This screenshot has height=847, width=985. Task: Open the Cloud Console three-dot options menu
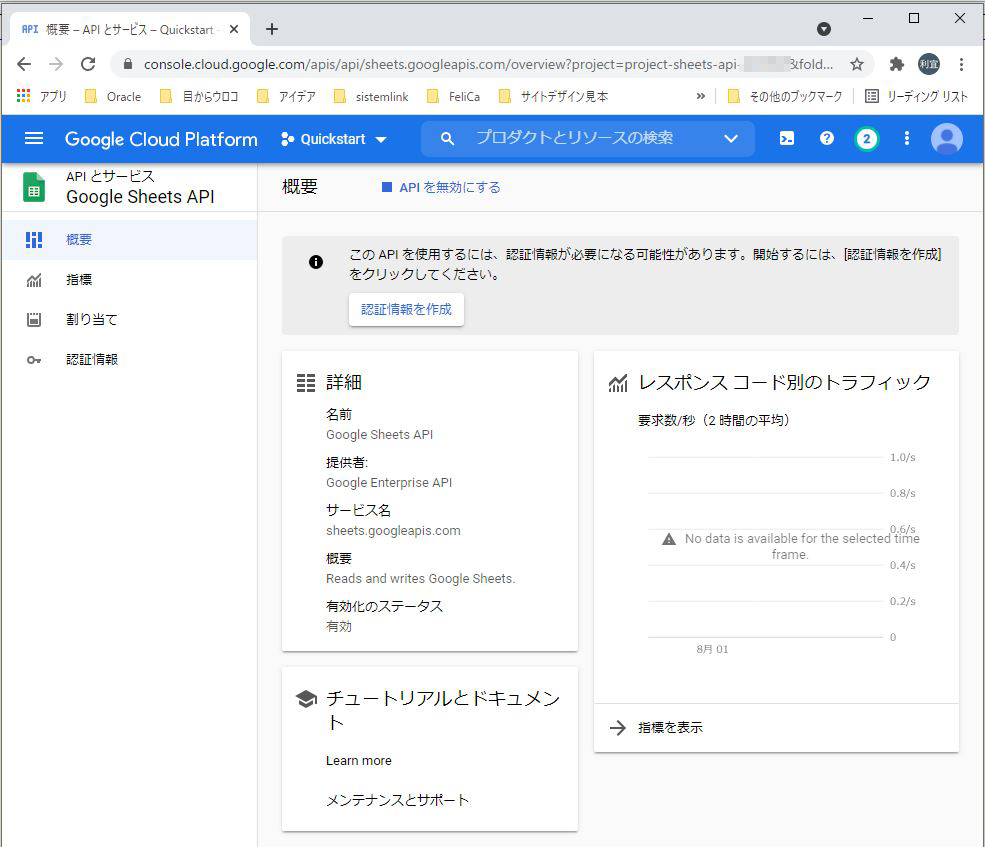tap(906, 139)
